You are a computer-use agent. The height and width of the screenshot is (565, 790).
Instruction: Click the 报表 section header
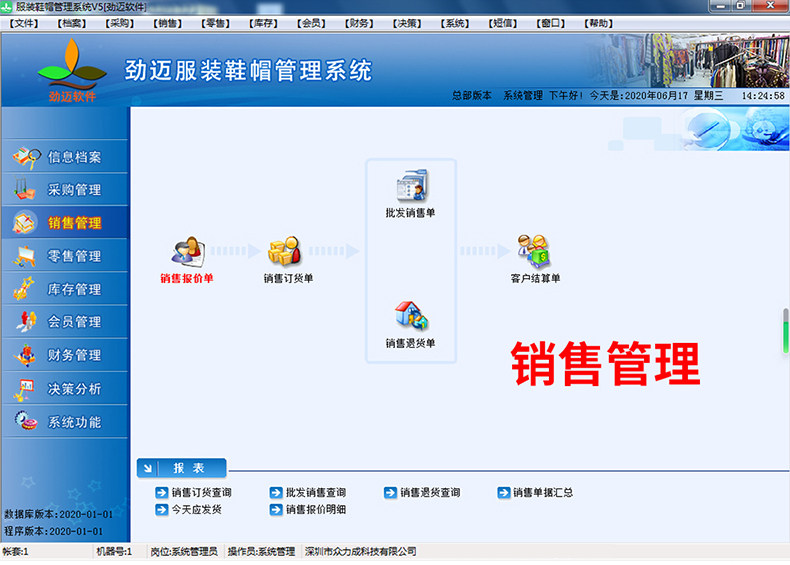tap(181, 468)
